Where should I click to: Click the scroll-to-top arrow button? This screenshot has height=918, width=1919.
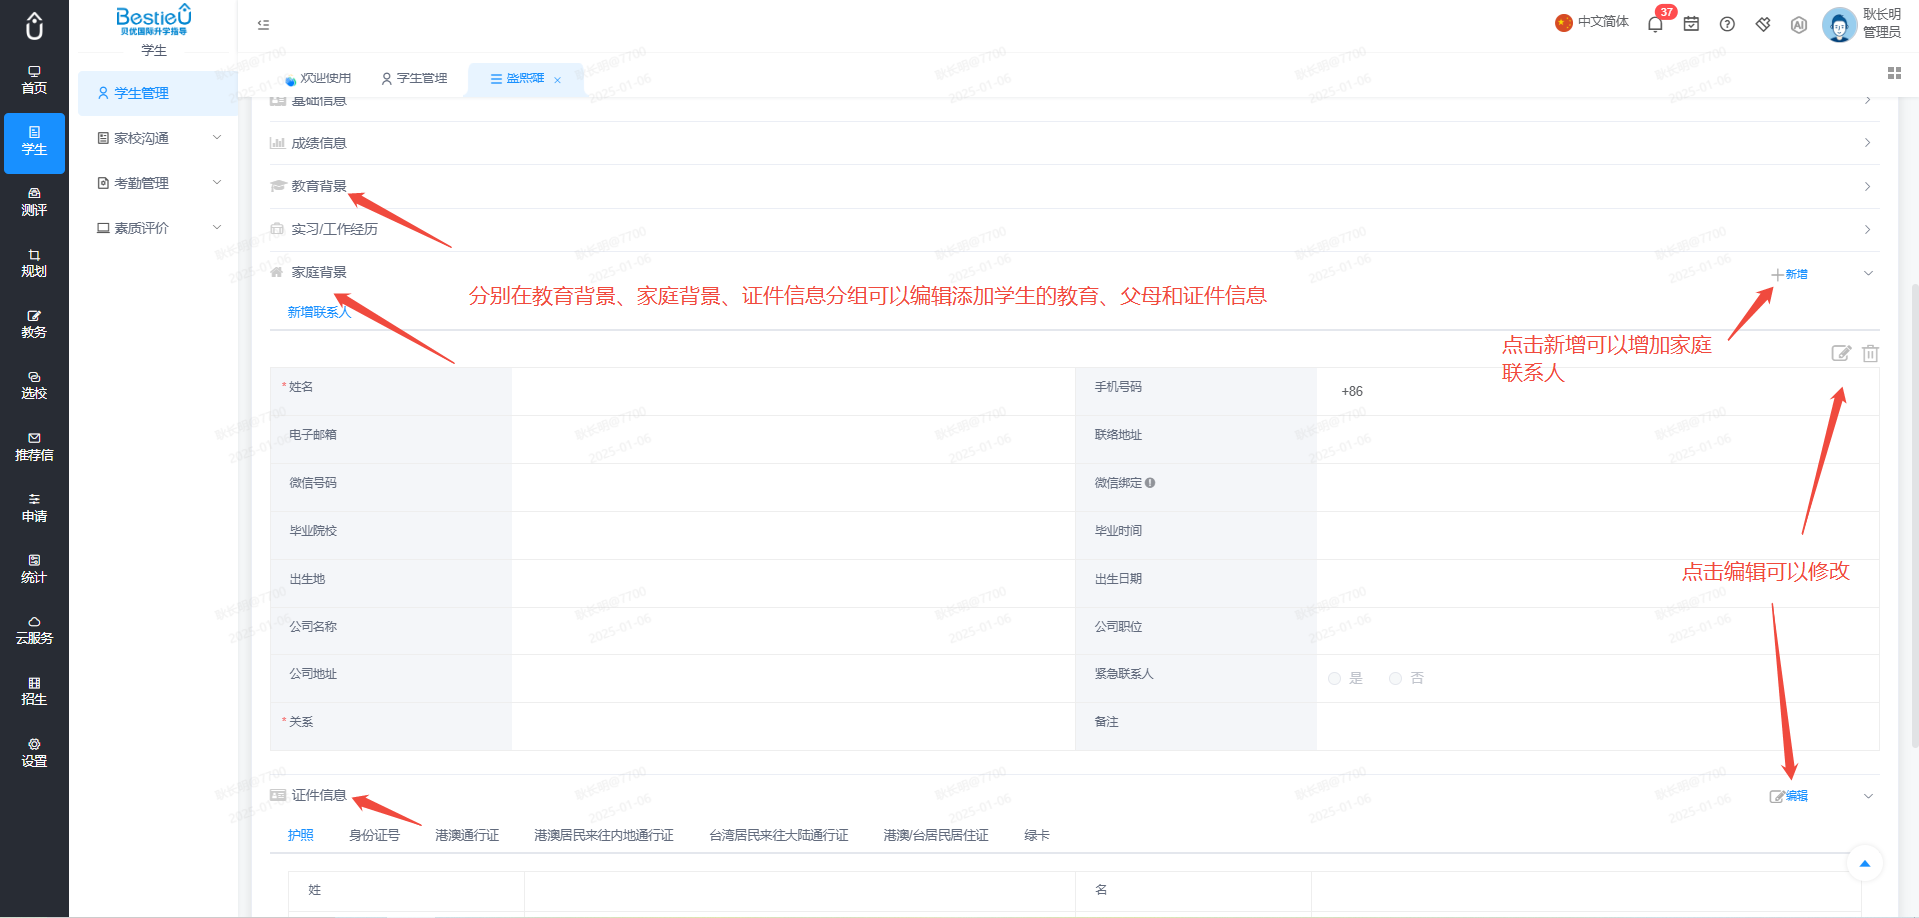pyautogui.click(x=1864, y=863)
